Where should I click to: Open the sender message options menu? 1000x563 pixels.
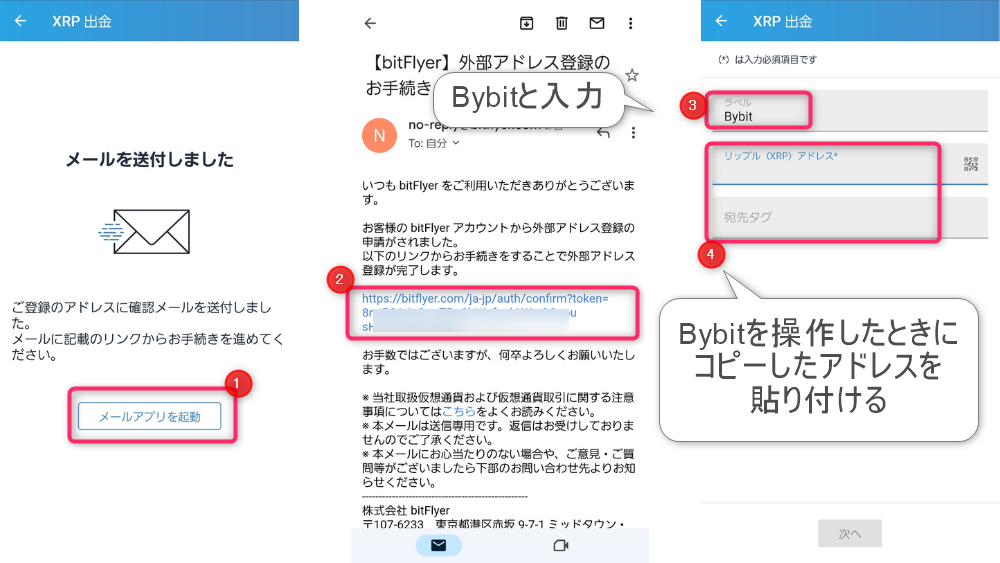[633, 133]
